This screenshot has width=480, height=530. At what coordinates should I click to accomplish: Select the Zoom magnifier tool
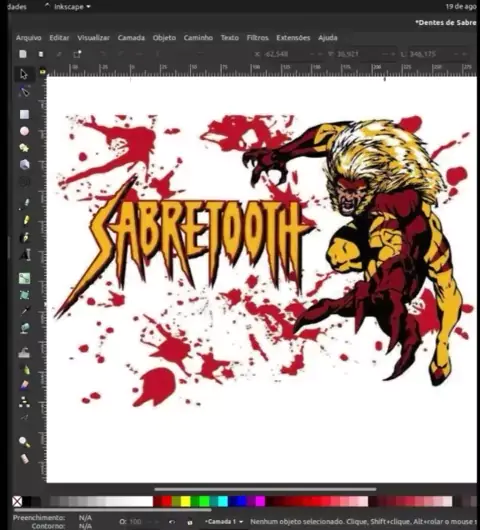point(24,442)
